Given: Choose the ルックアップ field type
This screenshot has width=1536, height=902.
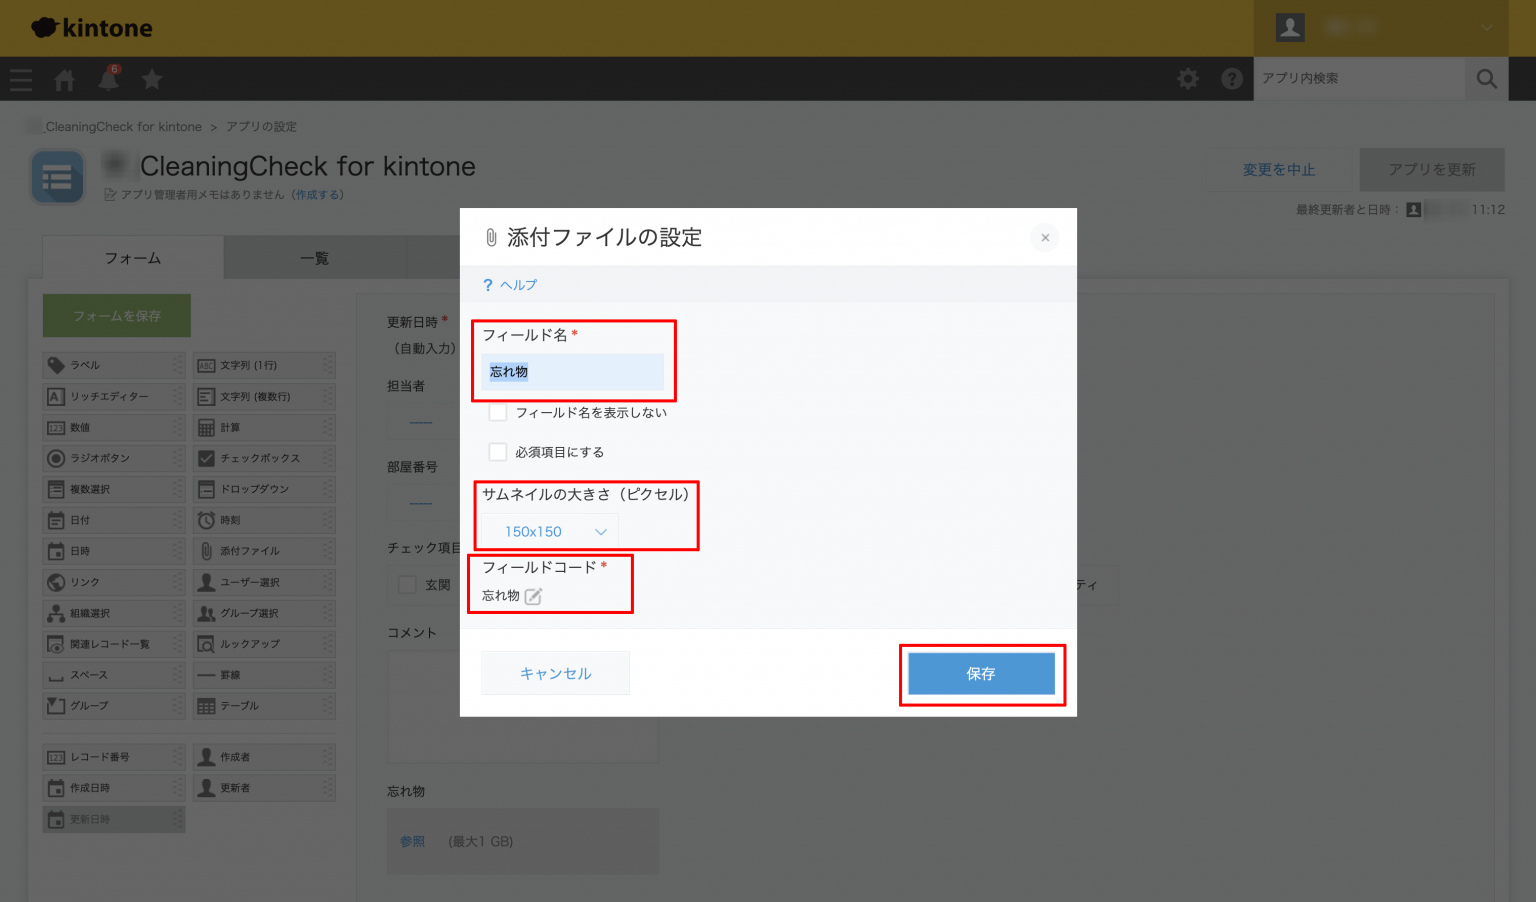Looking at the screenshot, I should coord(264,643).
